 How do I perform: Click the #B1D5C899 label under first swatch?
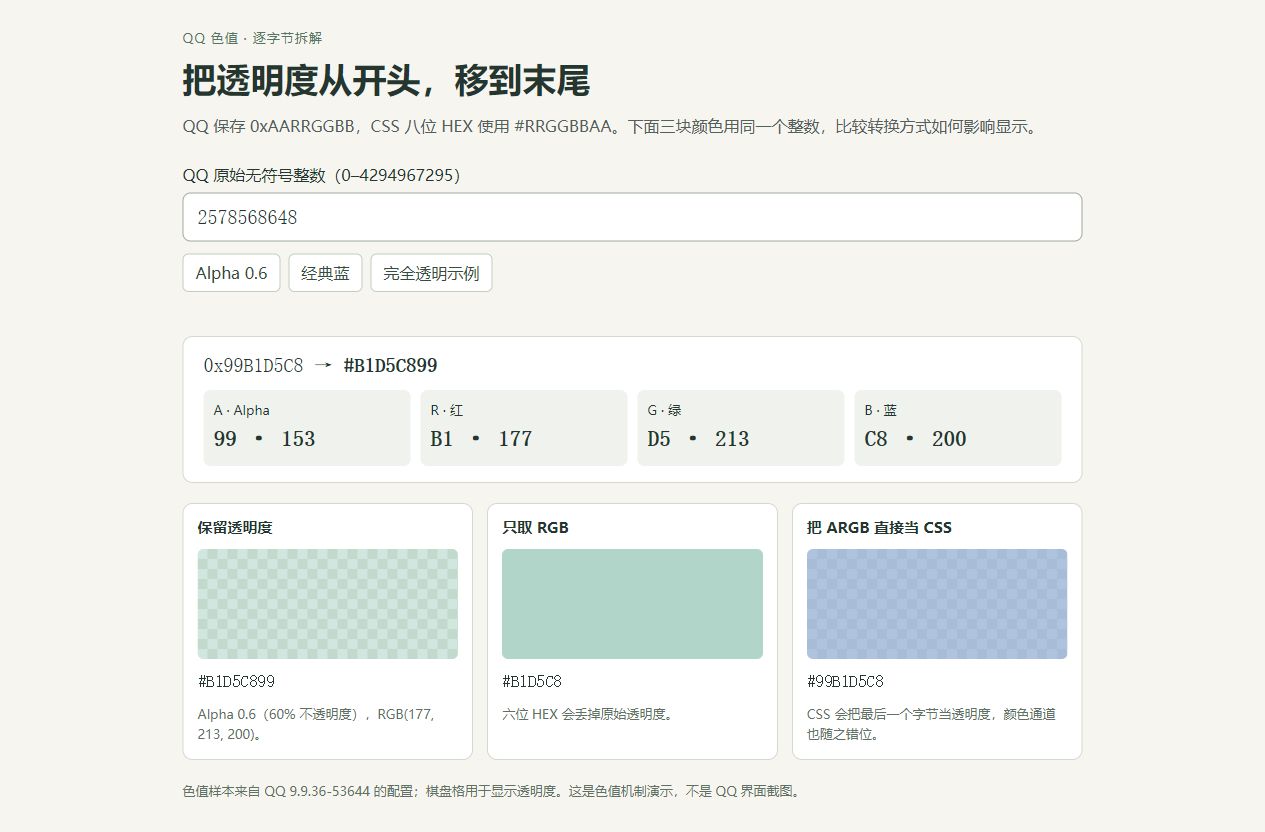236,681
